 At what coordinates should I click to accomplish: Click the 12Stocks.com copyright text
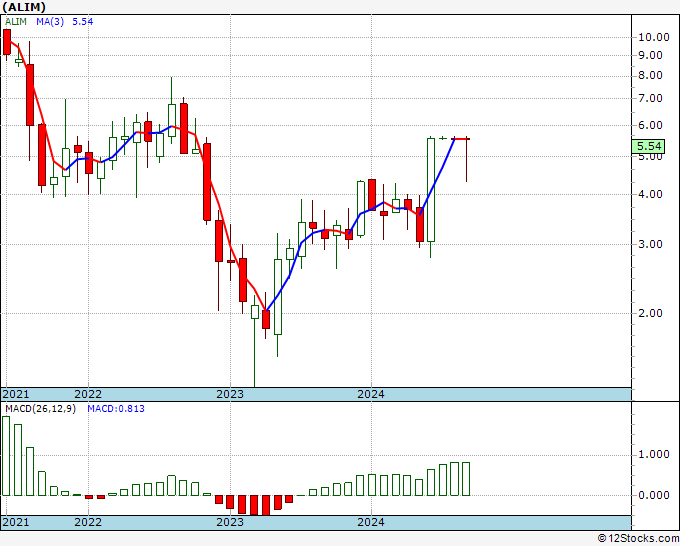click(x=638, y=539)
